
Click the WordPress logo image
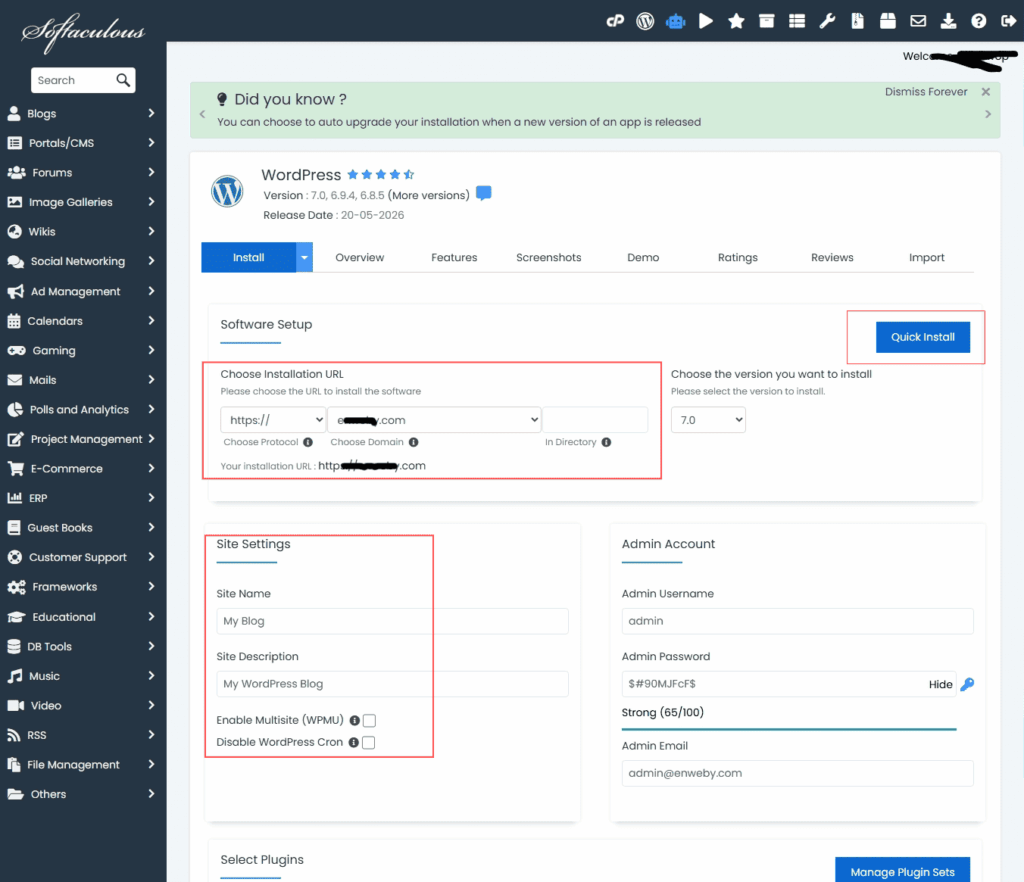click(227, 191)
